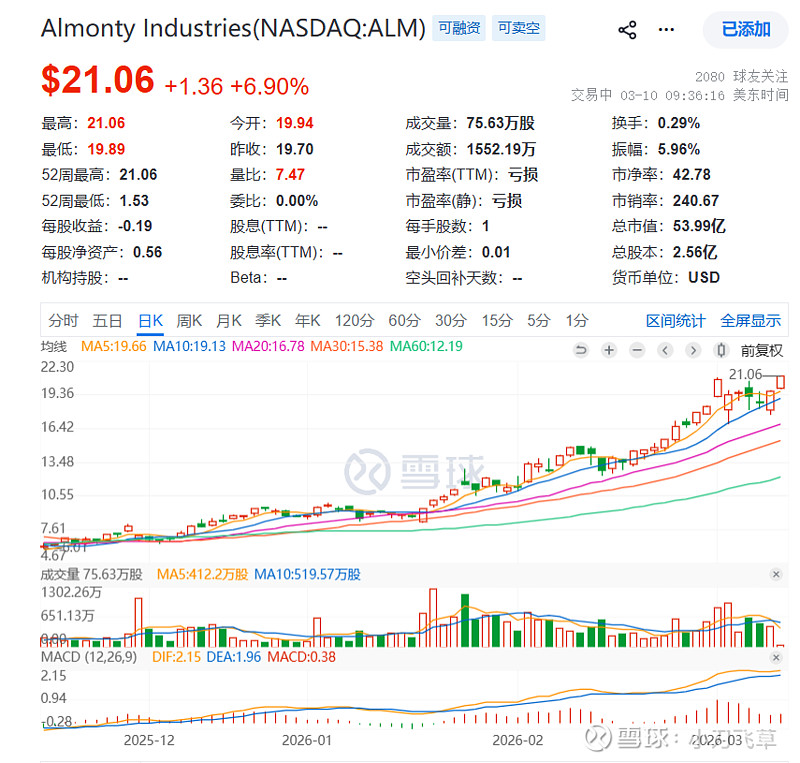Click 全屏显示 fullscreen link
The image size is (800, 763).
pyautogui.click(x=751, y=321)
